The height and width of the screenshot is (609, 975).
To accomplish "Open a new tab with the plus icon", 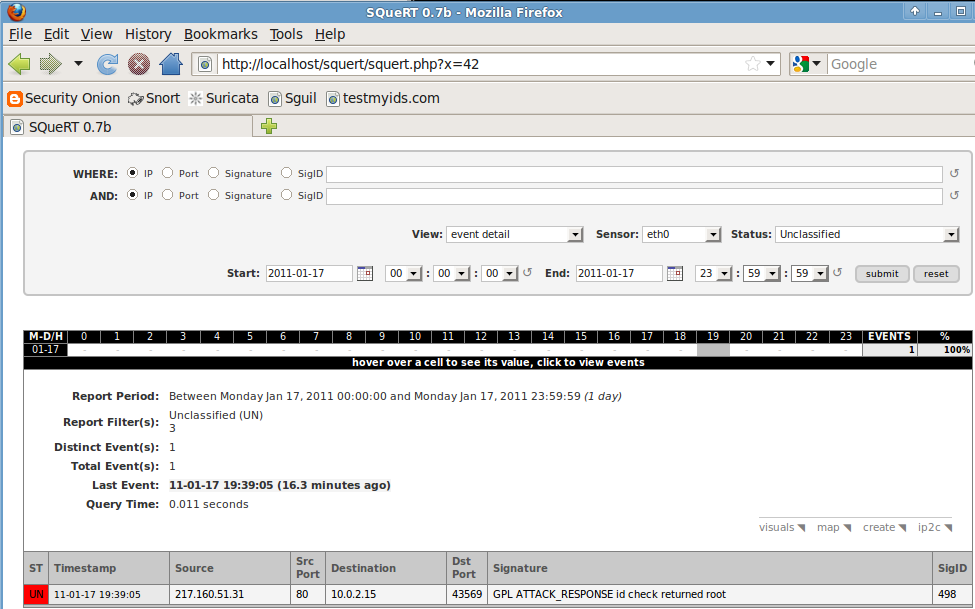I will tap(267, 127).
